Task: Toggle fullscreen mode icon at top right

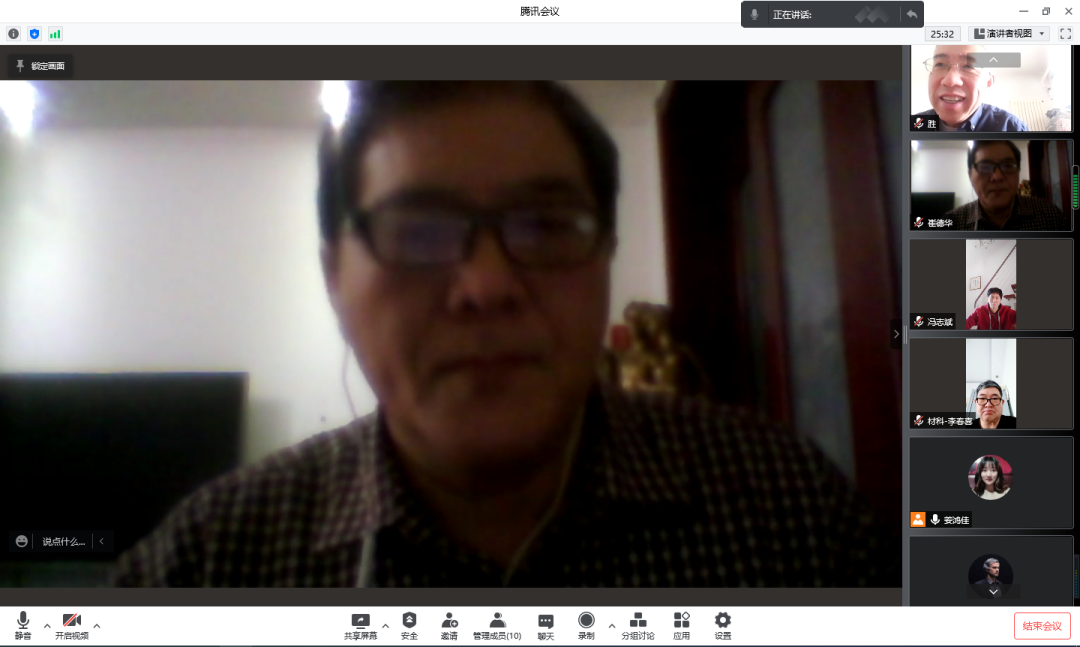Action: [x=1065, y=34]
